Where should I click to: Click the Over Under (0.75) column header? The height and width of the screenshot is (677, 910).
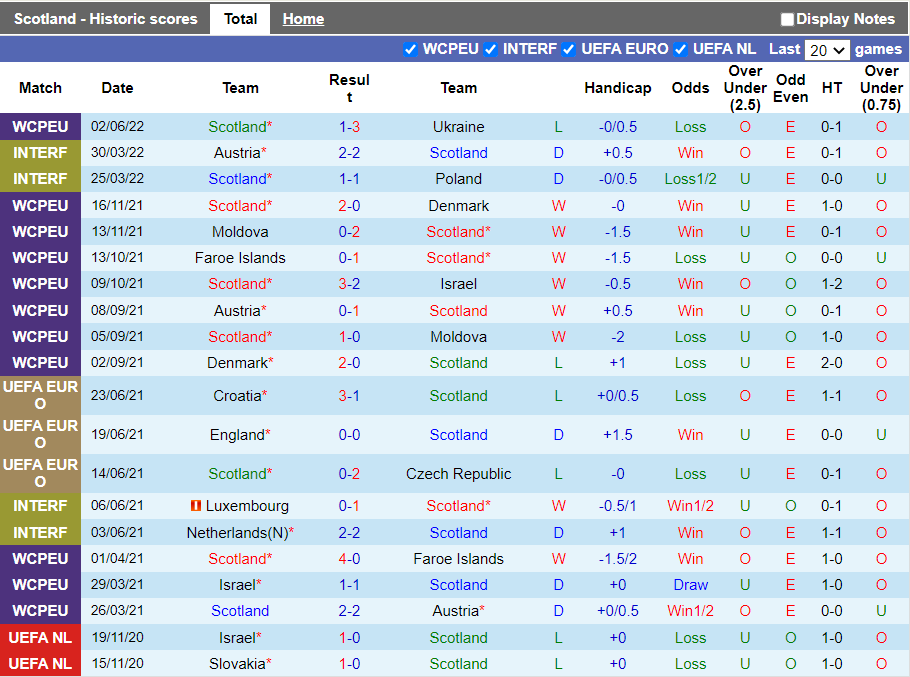881,88
